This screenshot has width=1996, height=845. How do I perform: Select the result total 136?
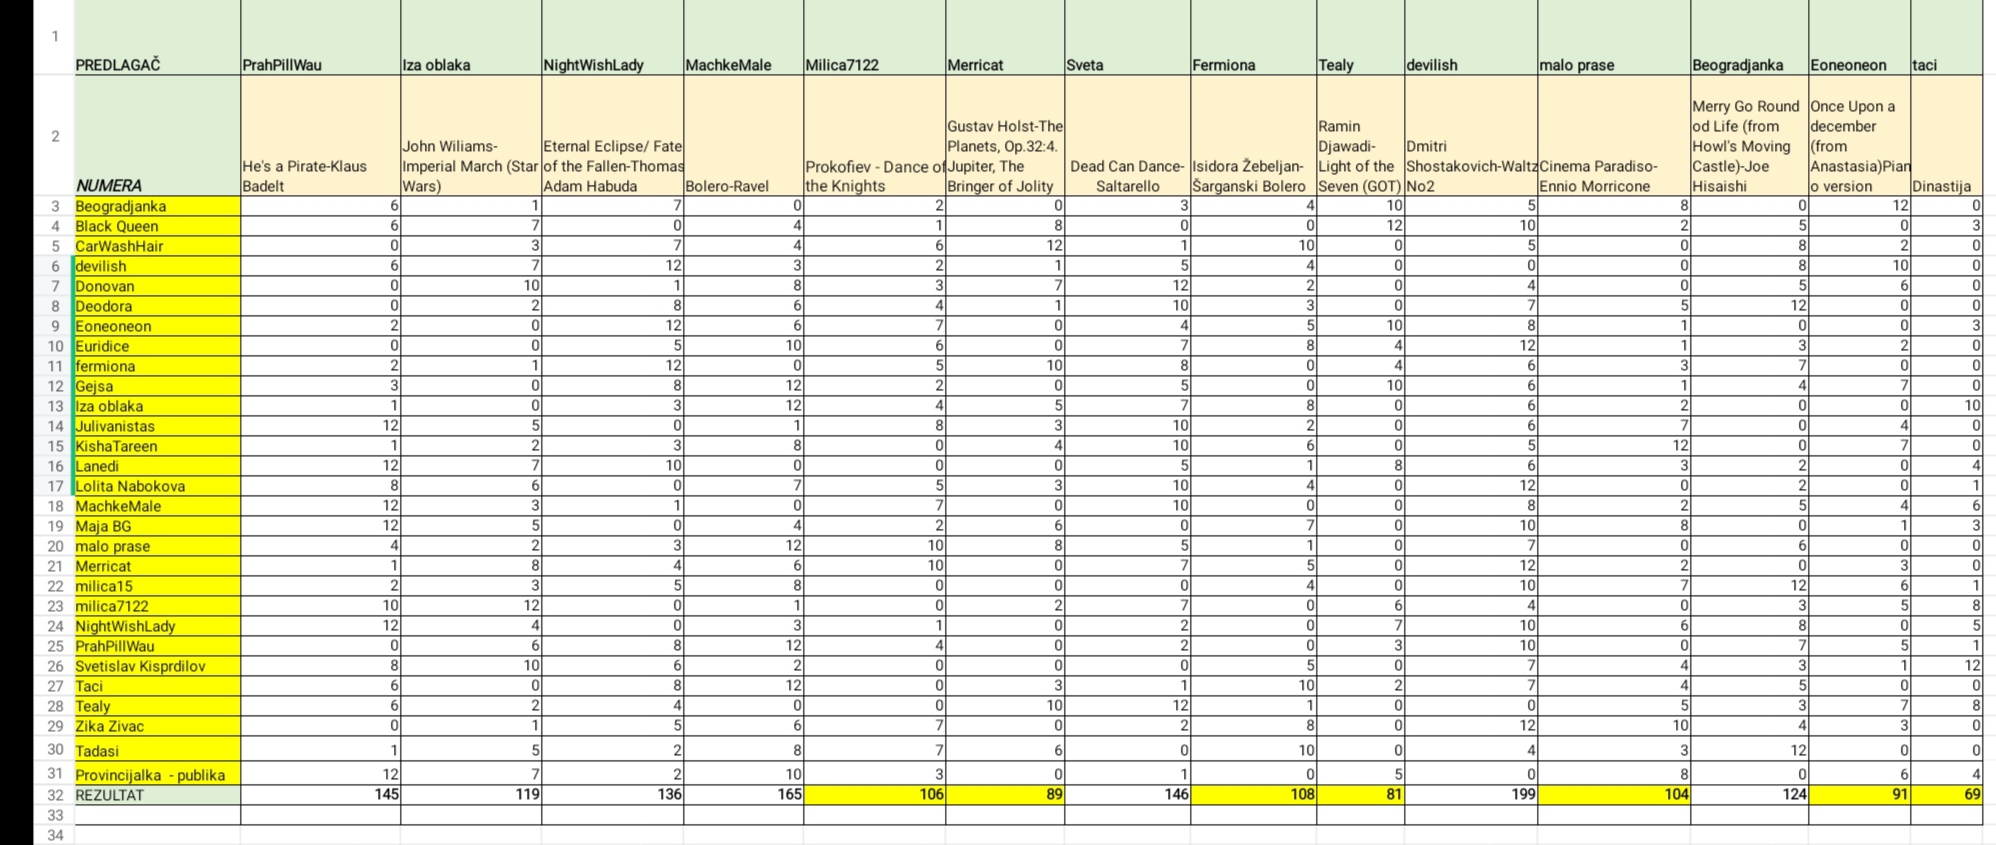tap(613, 795)
